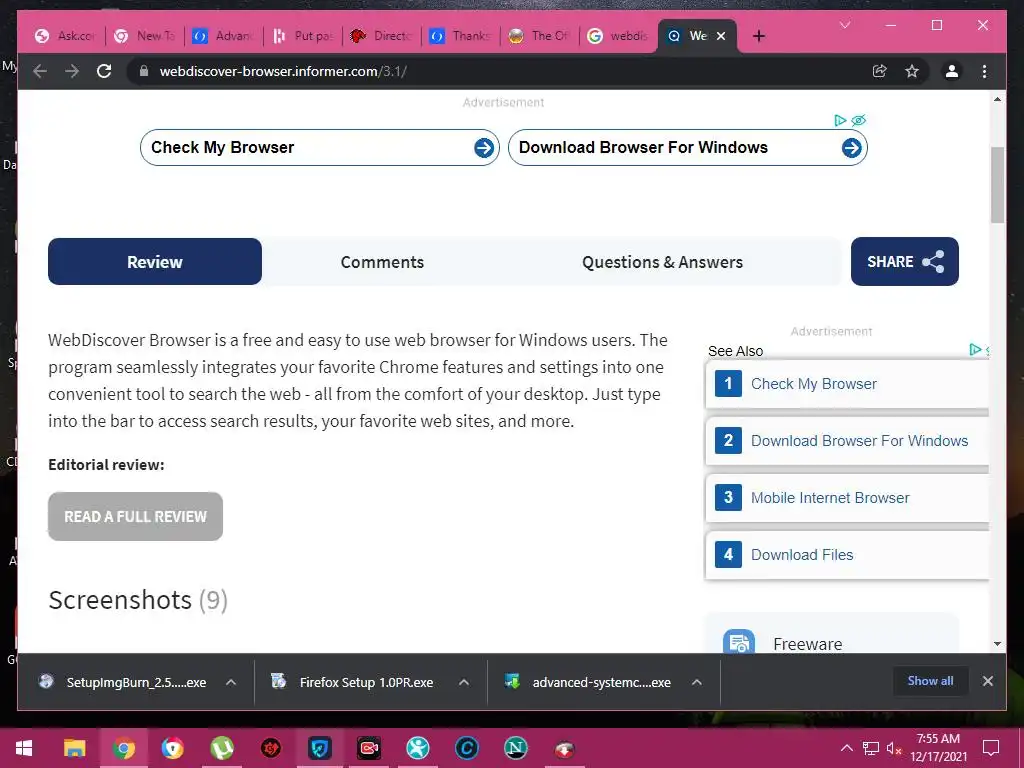Image resolution: width=1024 pixels, height=768 pixels.
Task: Switch to the Thanks tab
Action: [461, 36]
